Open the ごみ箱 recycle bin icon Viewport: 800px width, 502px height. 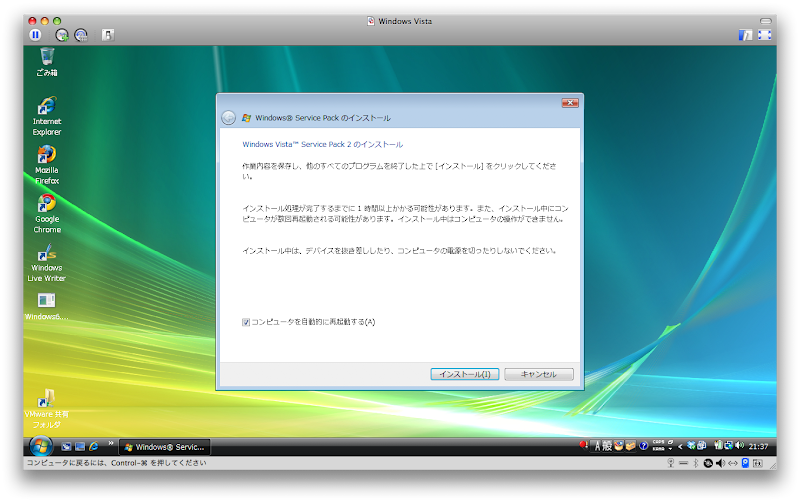[46, 62]
